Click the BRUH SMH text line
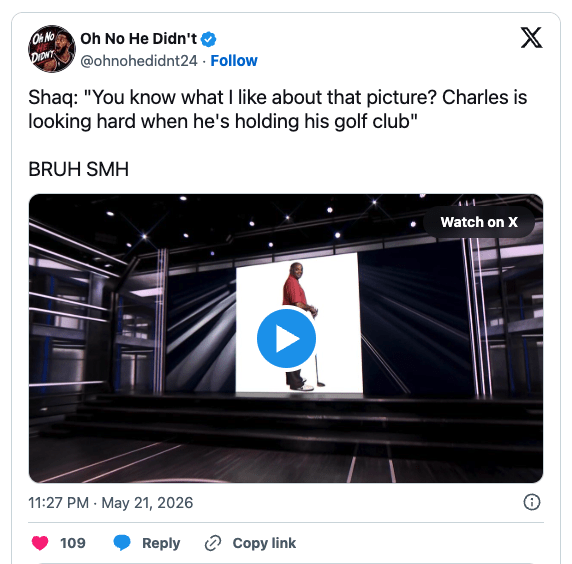Viewport: 572px width, 564px height. pyautogui.click(x=79, y=169)
